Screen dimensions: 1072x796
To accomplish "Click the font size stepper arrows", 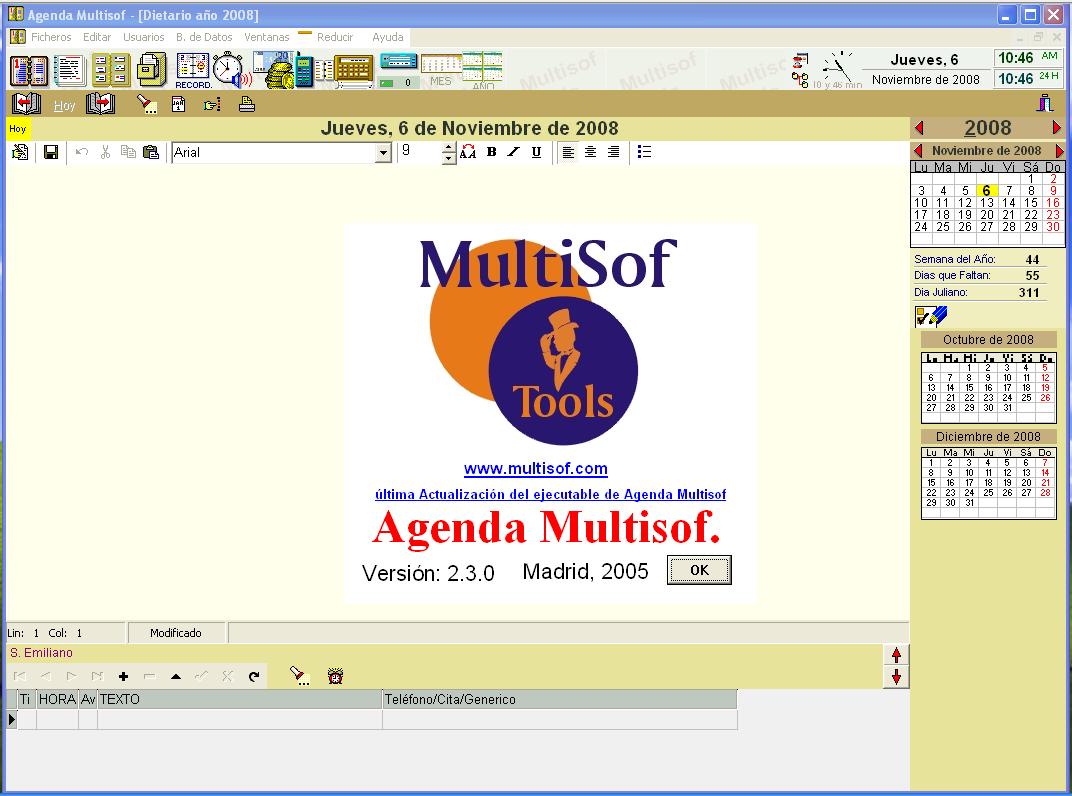I will tap(448, 152).
